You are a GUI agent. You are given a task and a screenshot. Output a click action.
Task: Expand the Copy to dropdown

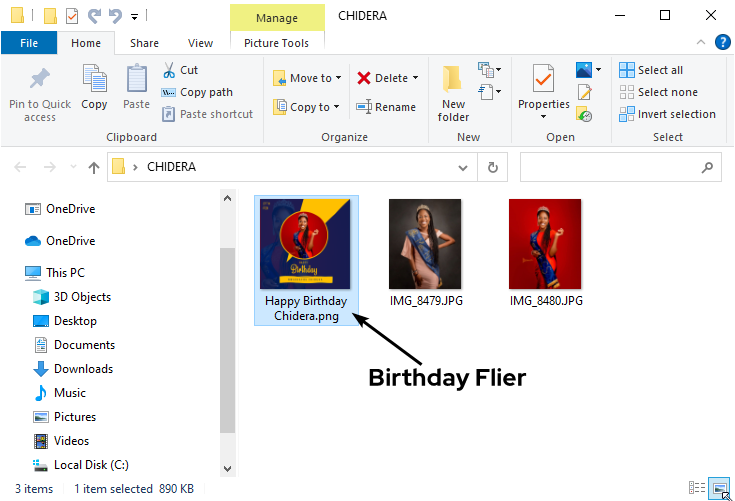pyautogui.click(x=336, y=107)
